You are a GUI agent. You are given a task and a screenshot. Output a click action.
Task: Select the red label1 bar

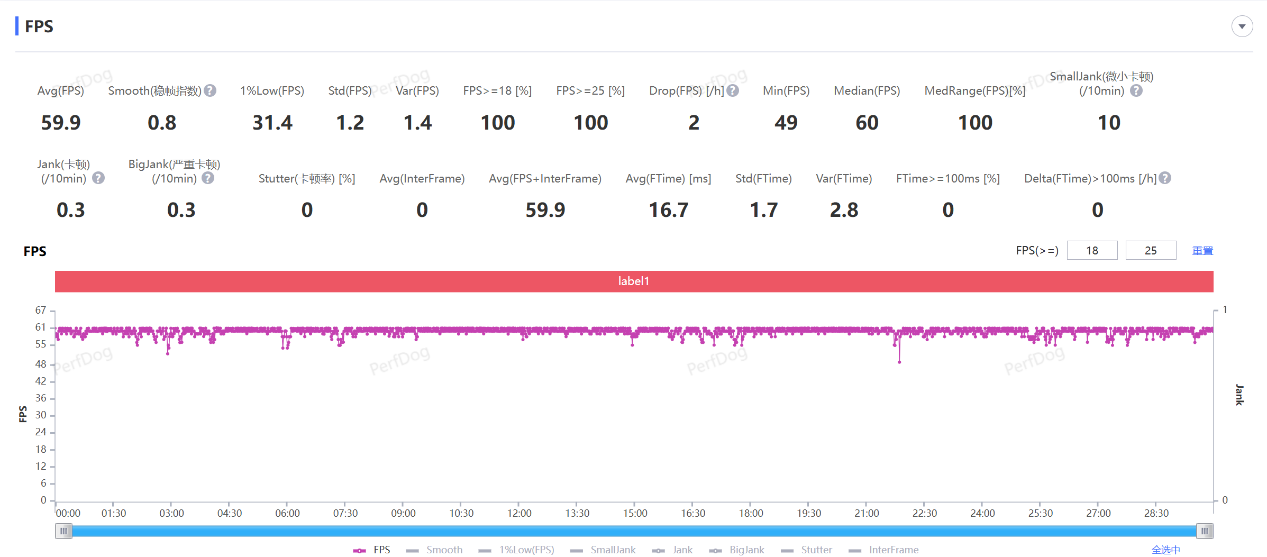[634, 282]
